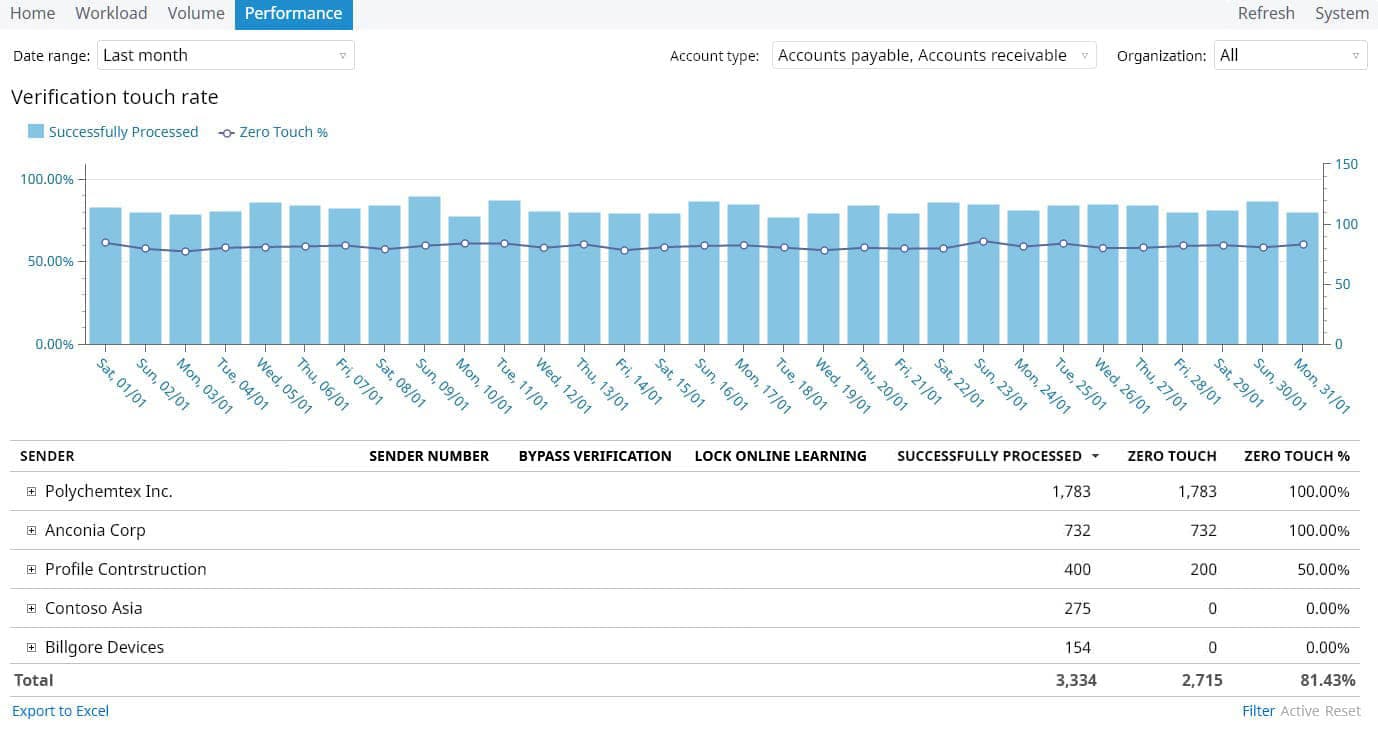
Task: Switch to the Workload tab
Action: [x=111, y=14]
